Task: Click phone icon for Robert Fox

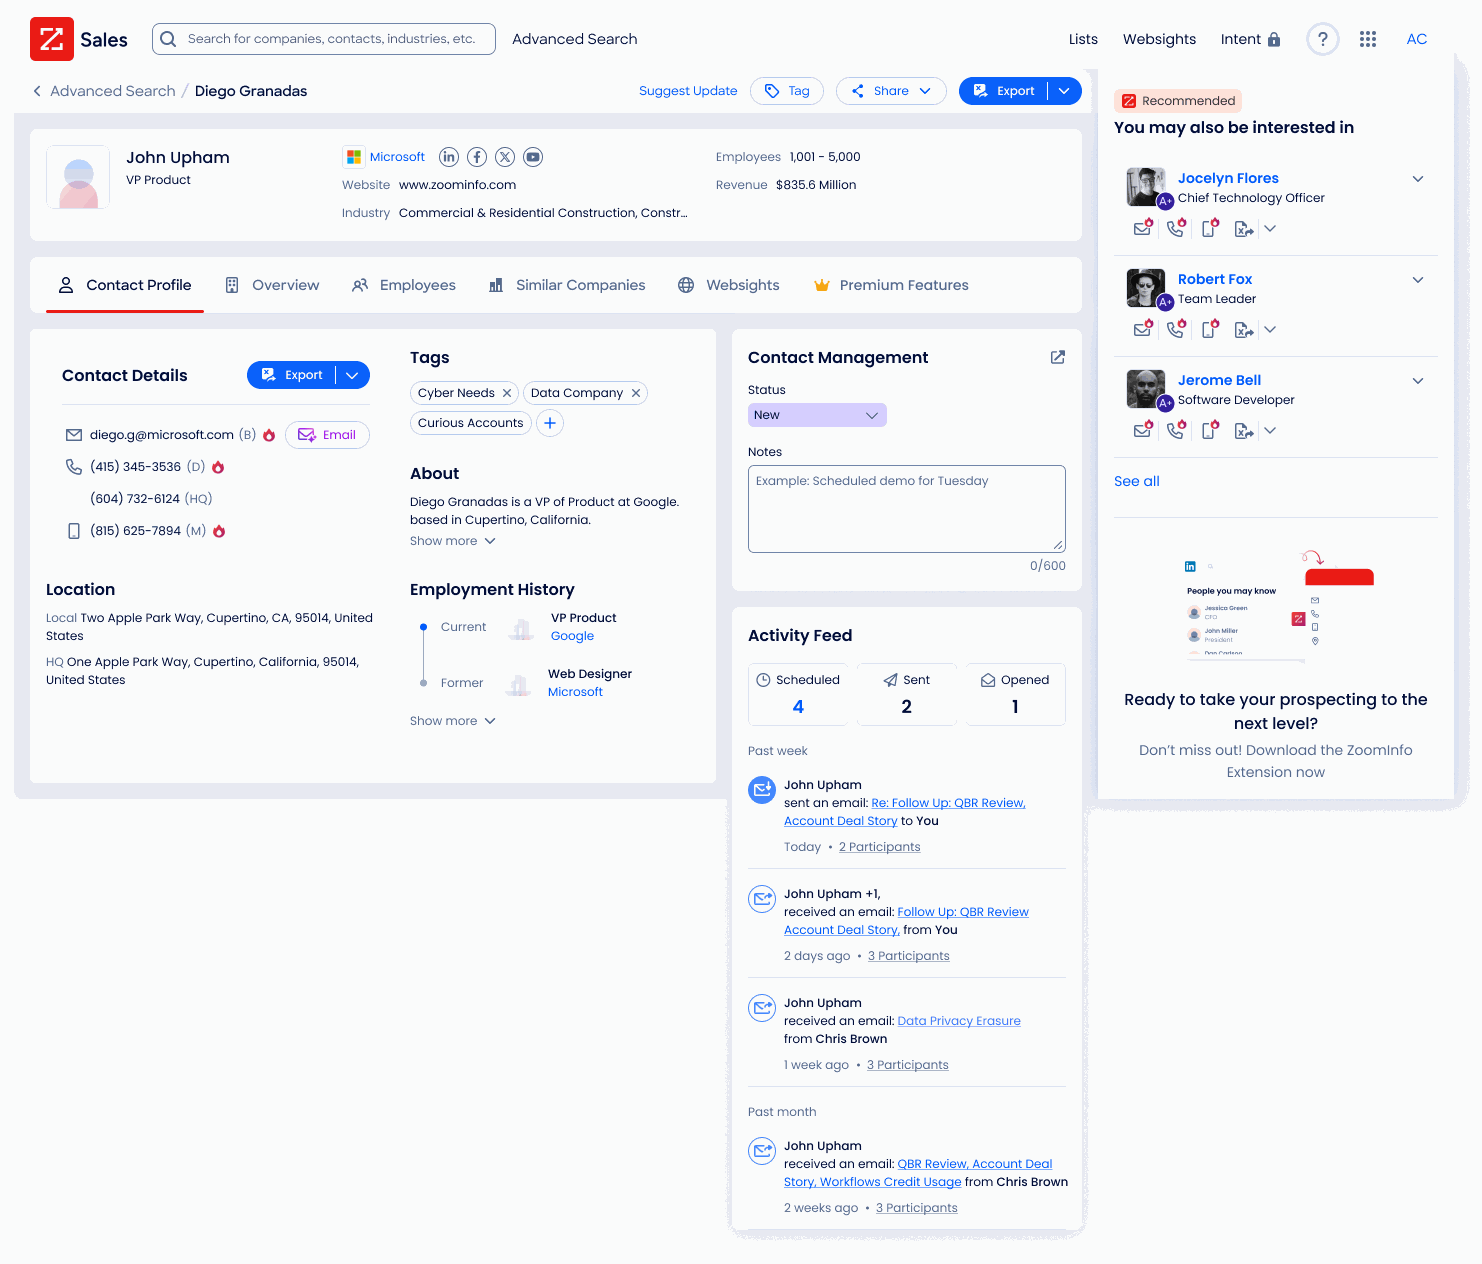Action: [1176, 329]
